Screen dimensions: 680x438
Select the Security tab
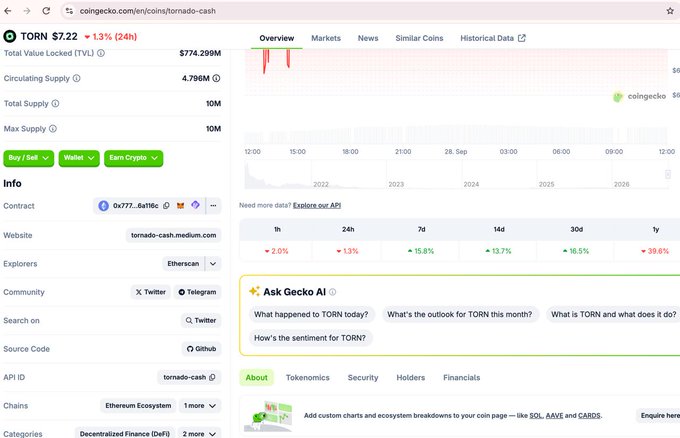[x=363, y=378]
